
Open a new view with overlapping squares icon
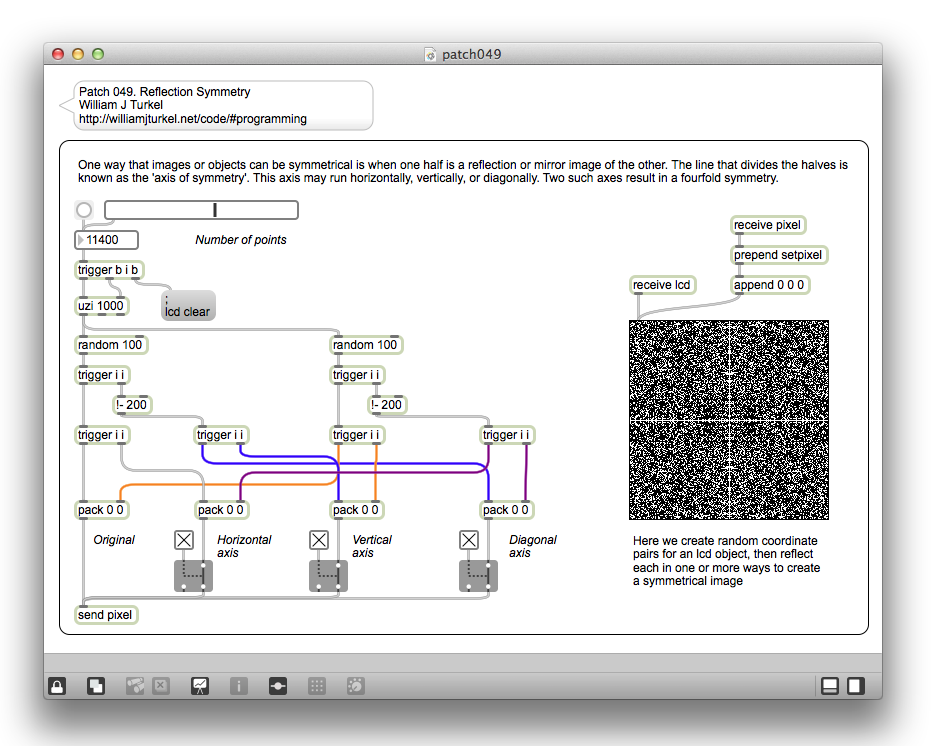[x=96, y=686]
